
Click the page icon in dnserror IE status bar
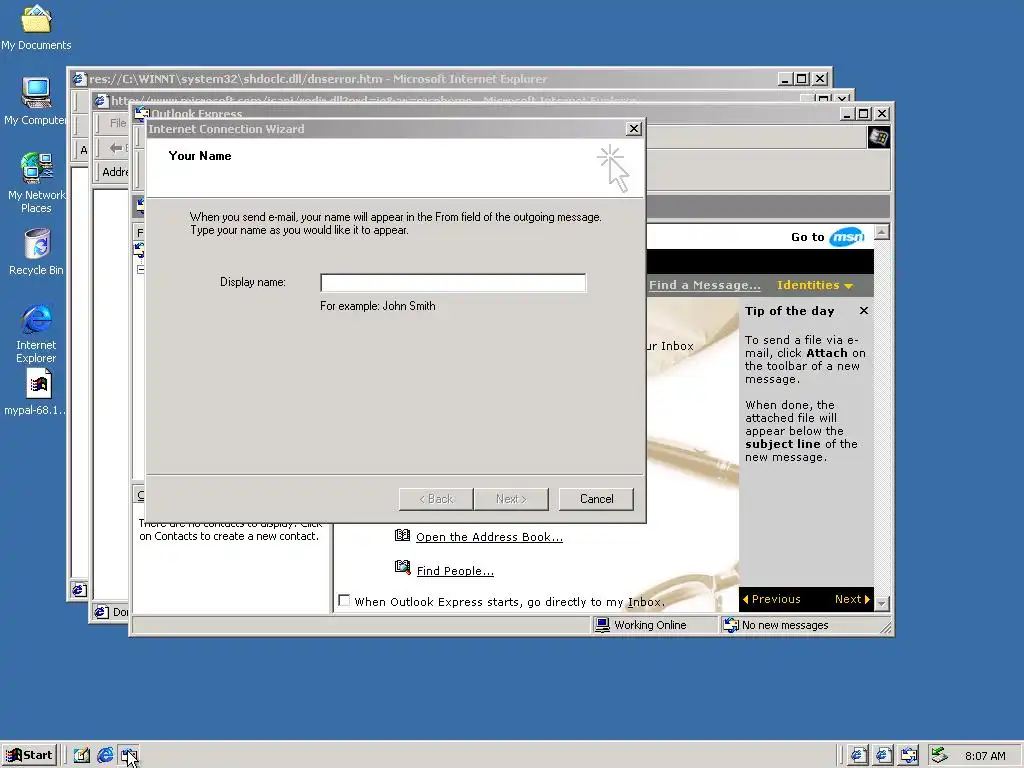79,590
